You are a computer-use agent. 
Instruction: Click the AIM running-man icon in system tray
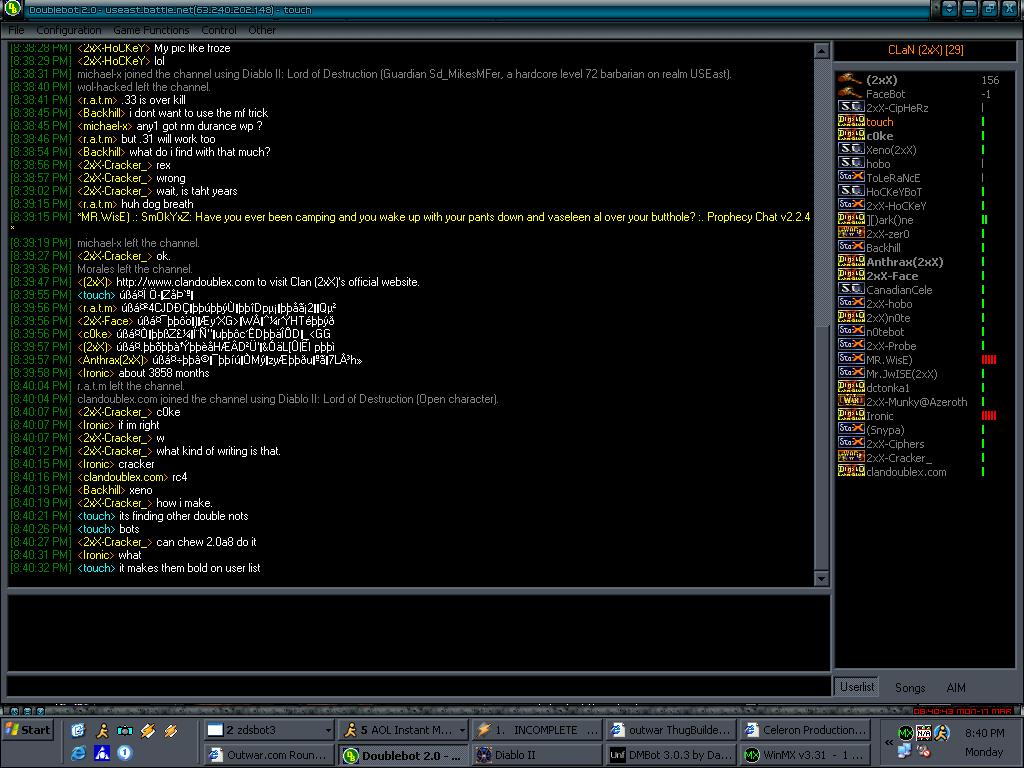pos(942,733)
